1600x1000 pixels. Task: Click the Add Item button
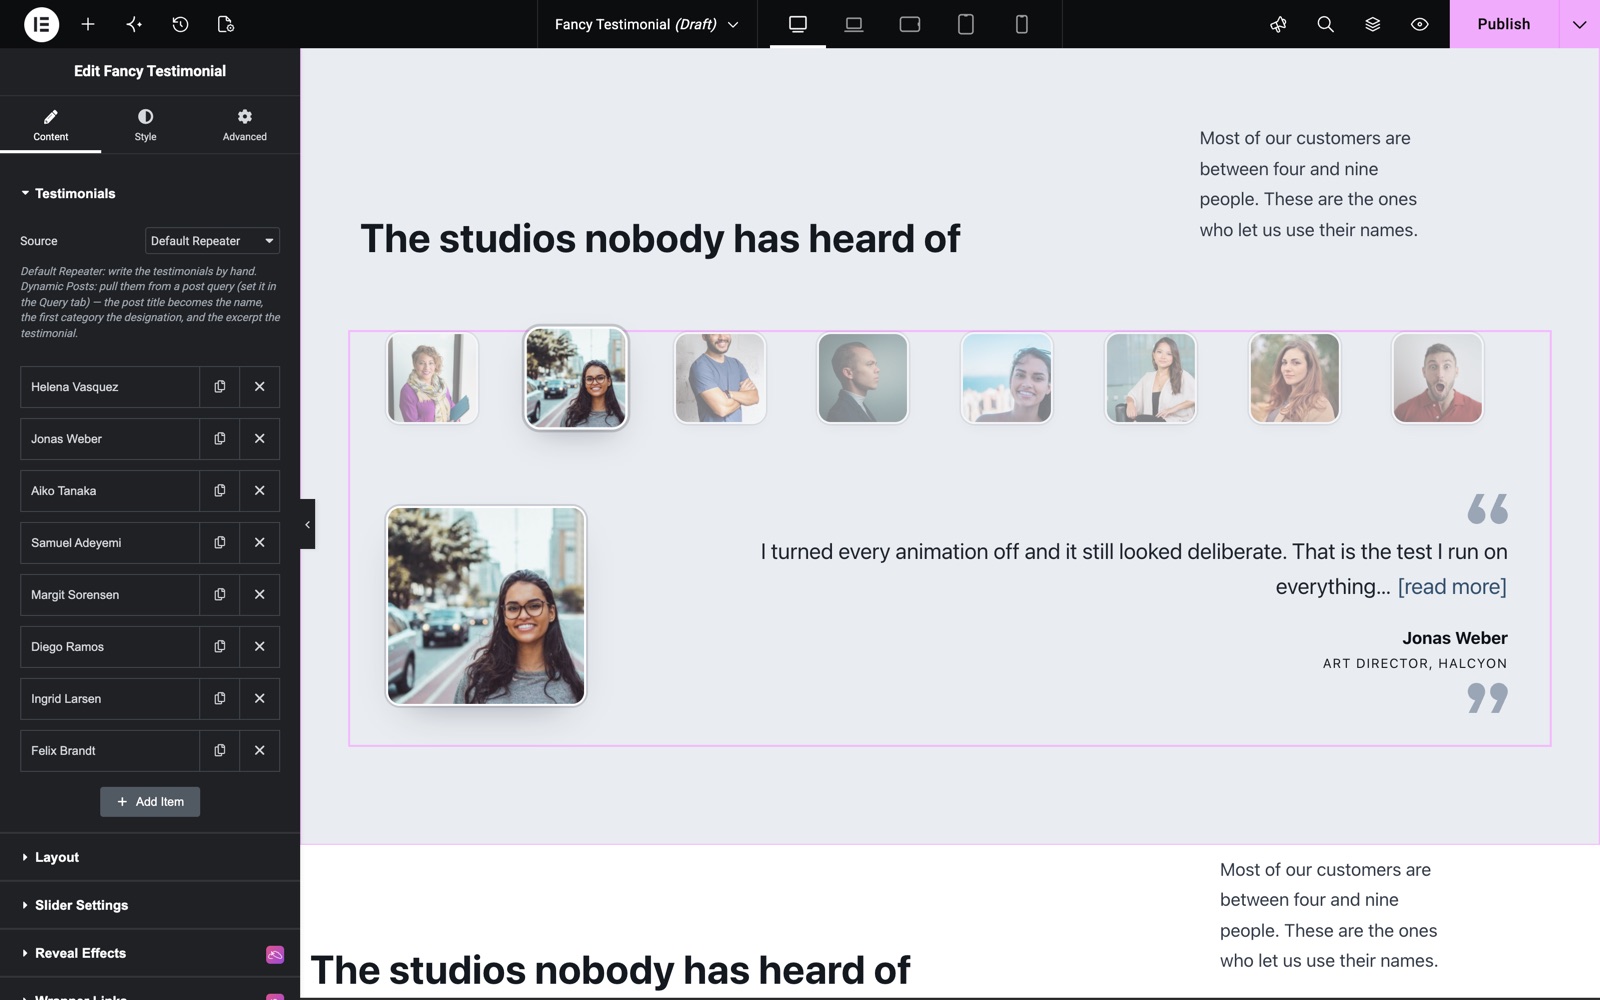tap(150, 802)
